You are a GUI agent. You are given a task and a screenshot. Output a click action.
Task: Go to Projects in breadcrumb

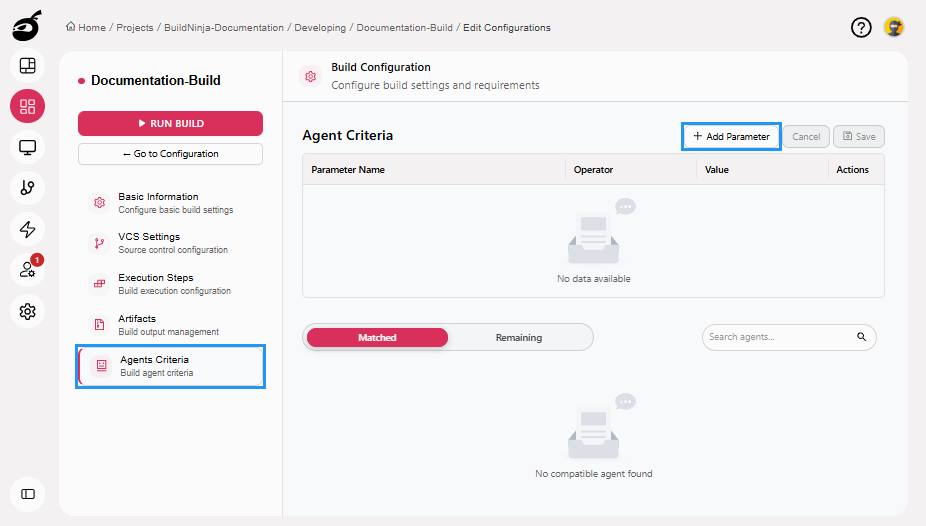135,28
